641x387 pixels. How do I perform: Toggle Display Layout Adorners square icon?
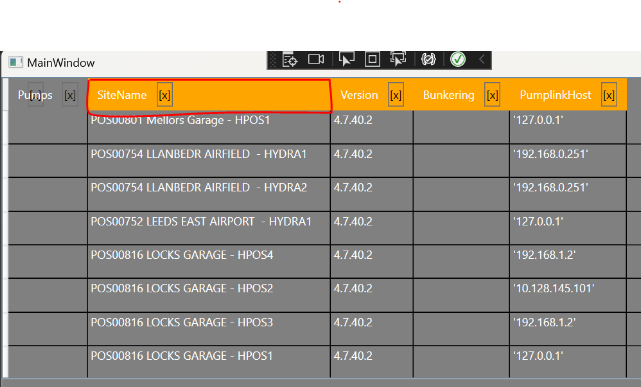(372, 60)
